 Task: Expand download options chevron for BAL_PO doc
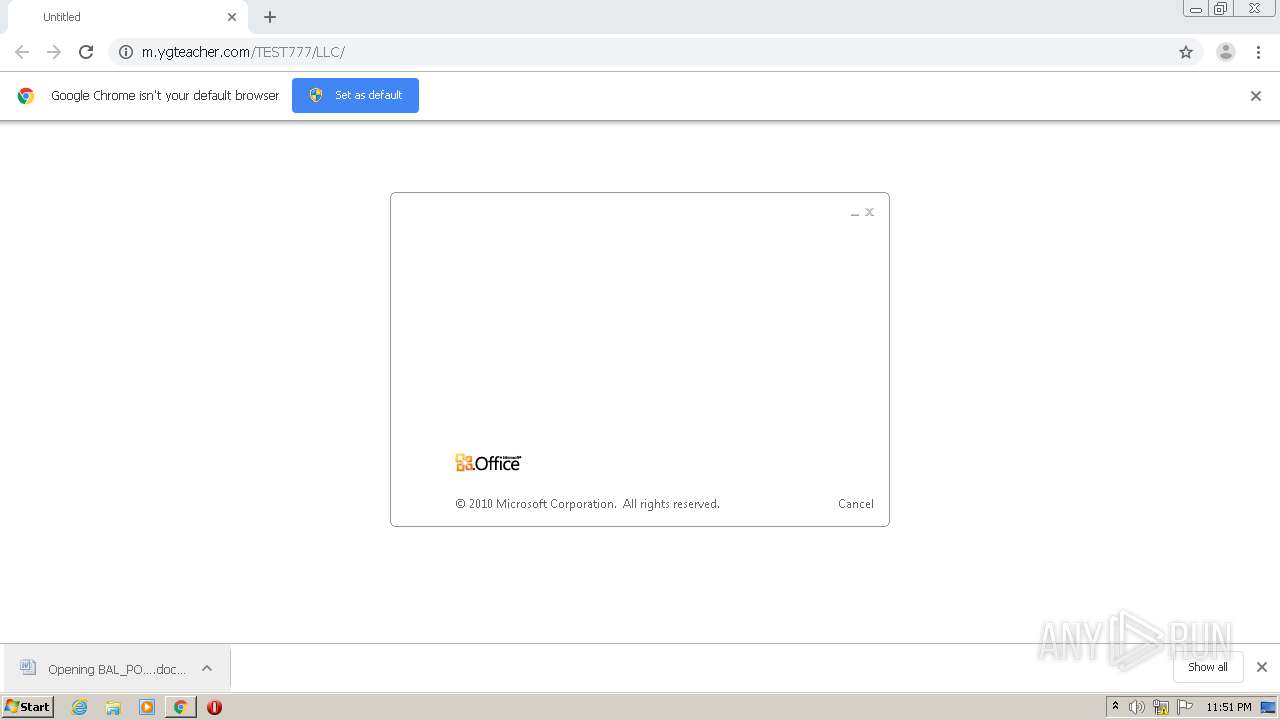pos(207,669)
